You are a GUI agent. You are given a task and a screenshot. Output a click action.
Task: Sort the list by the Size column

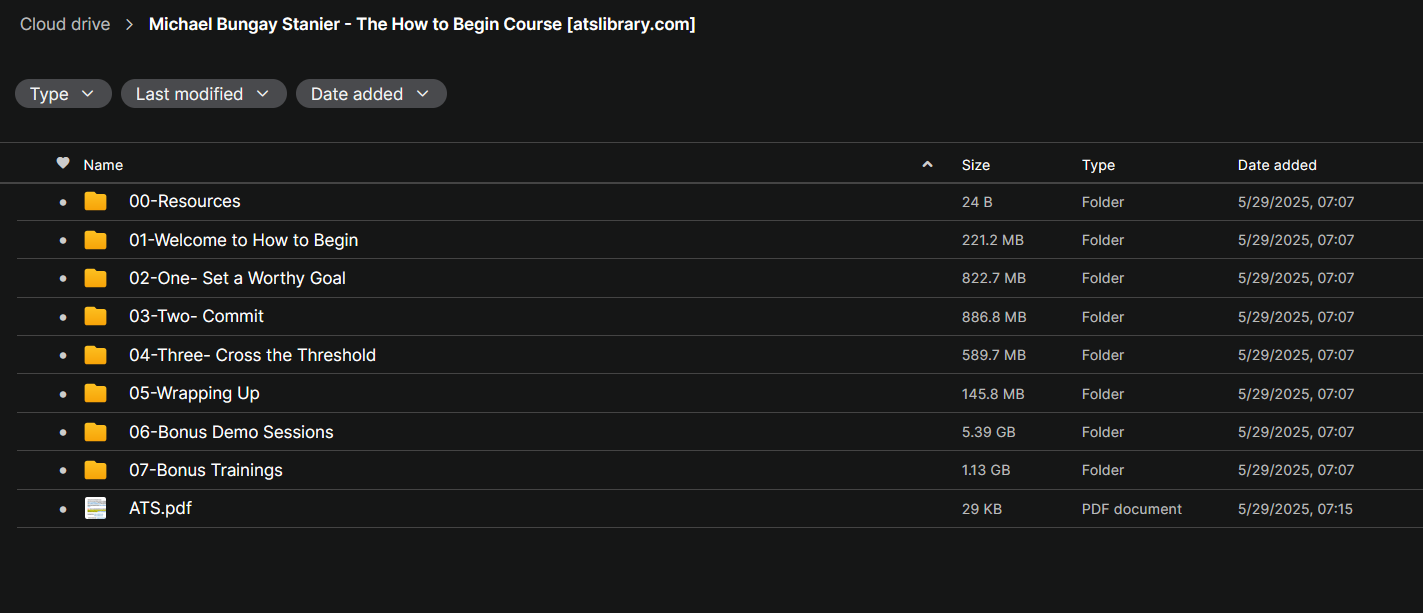(976, 165)
